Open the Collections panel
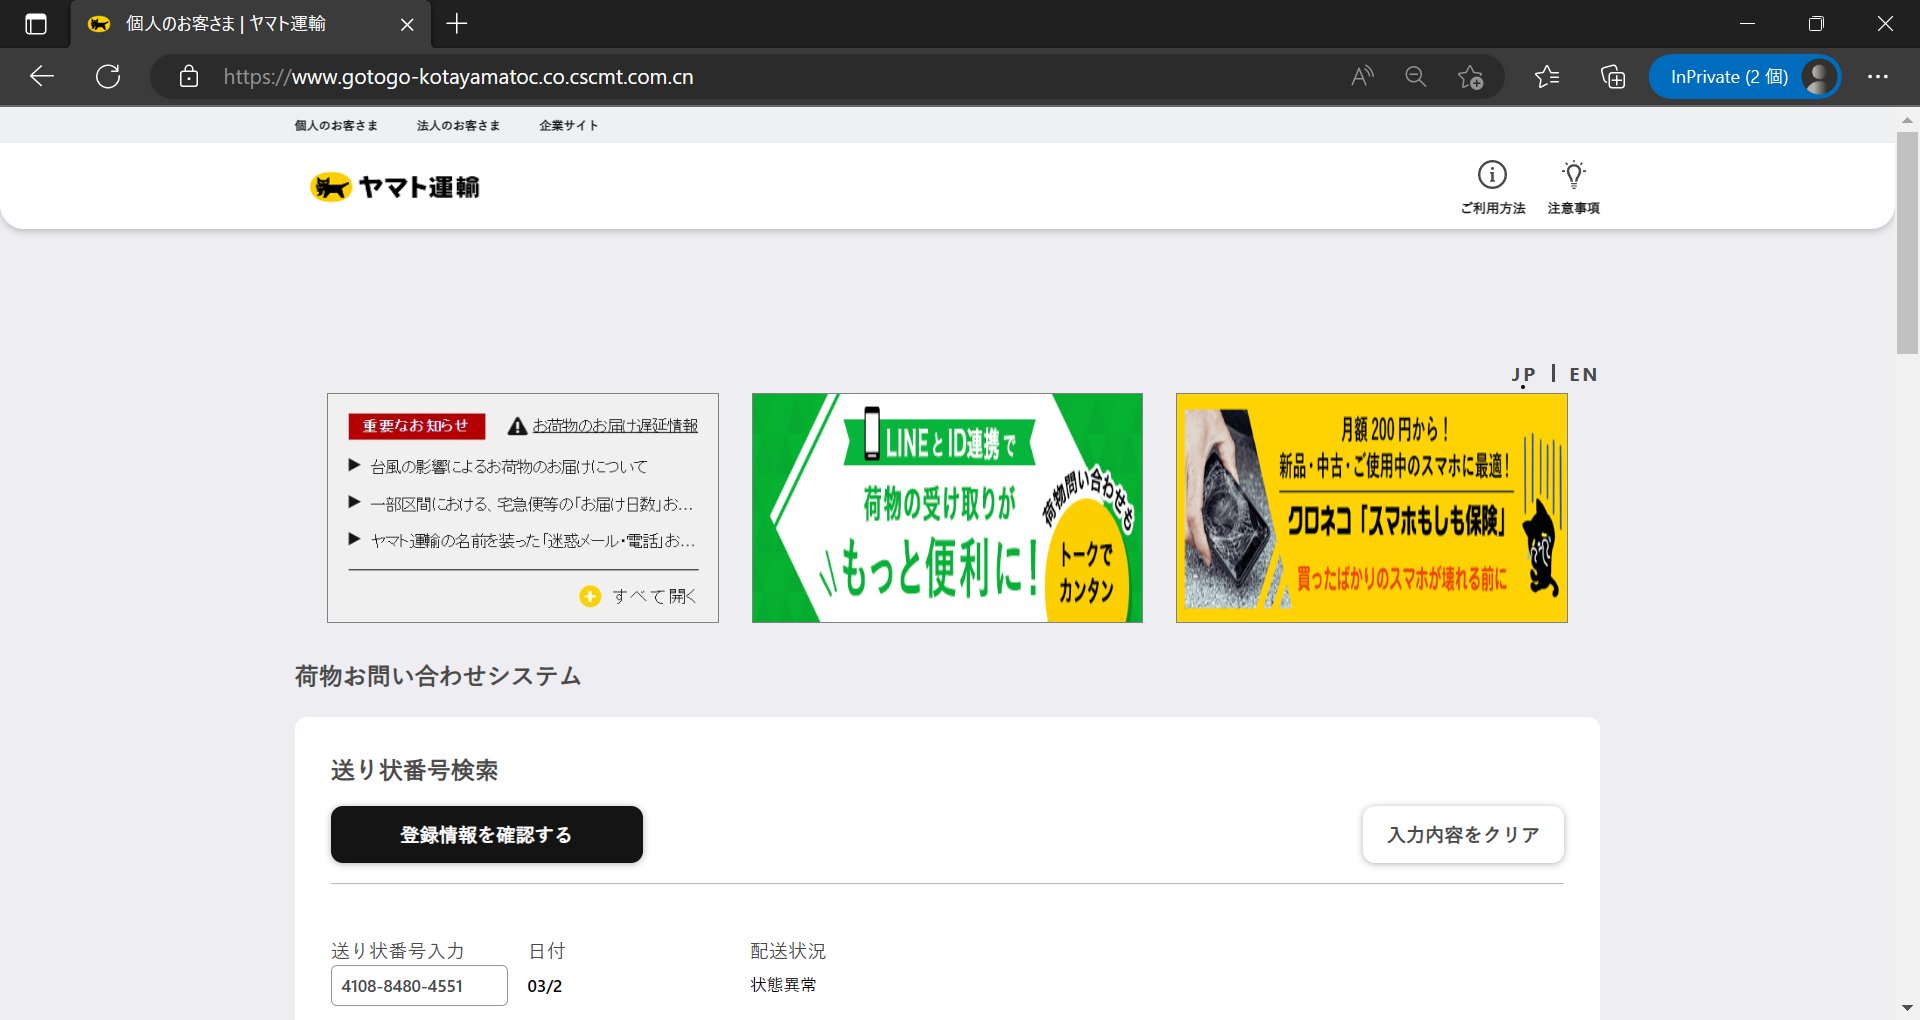 click(x=1613, y=77)
